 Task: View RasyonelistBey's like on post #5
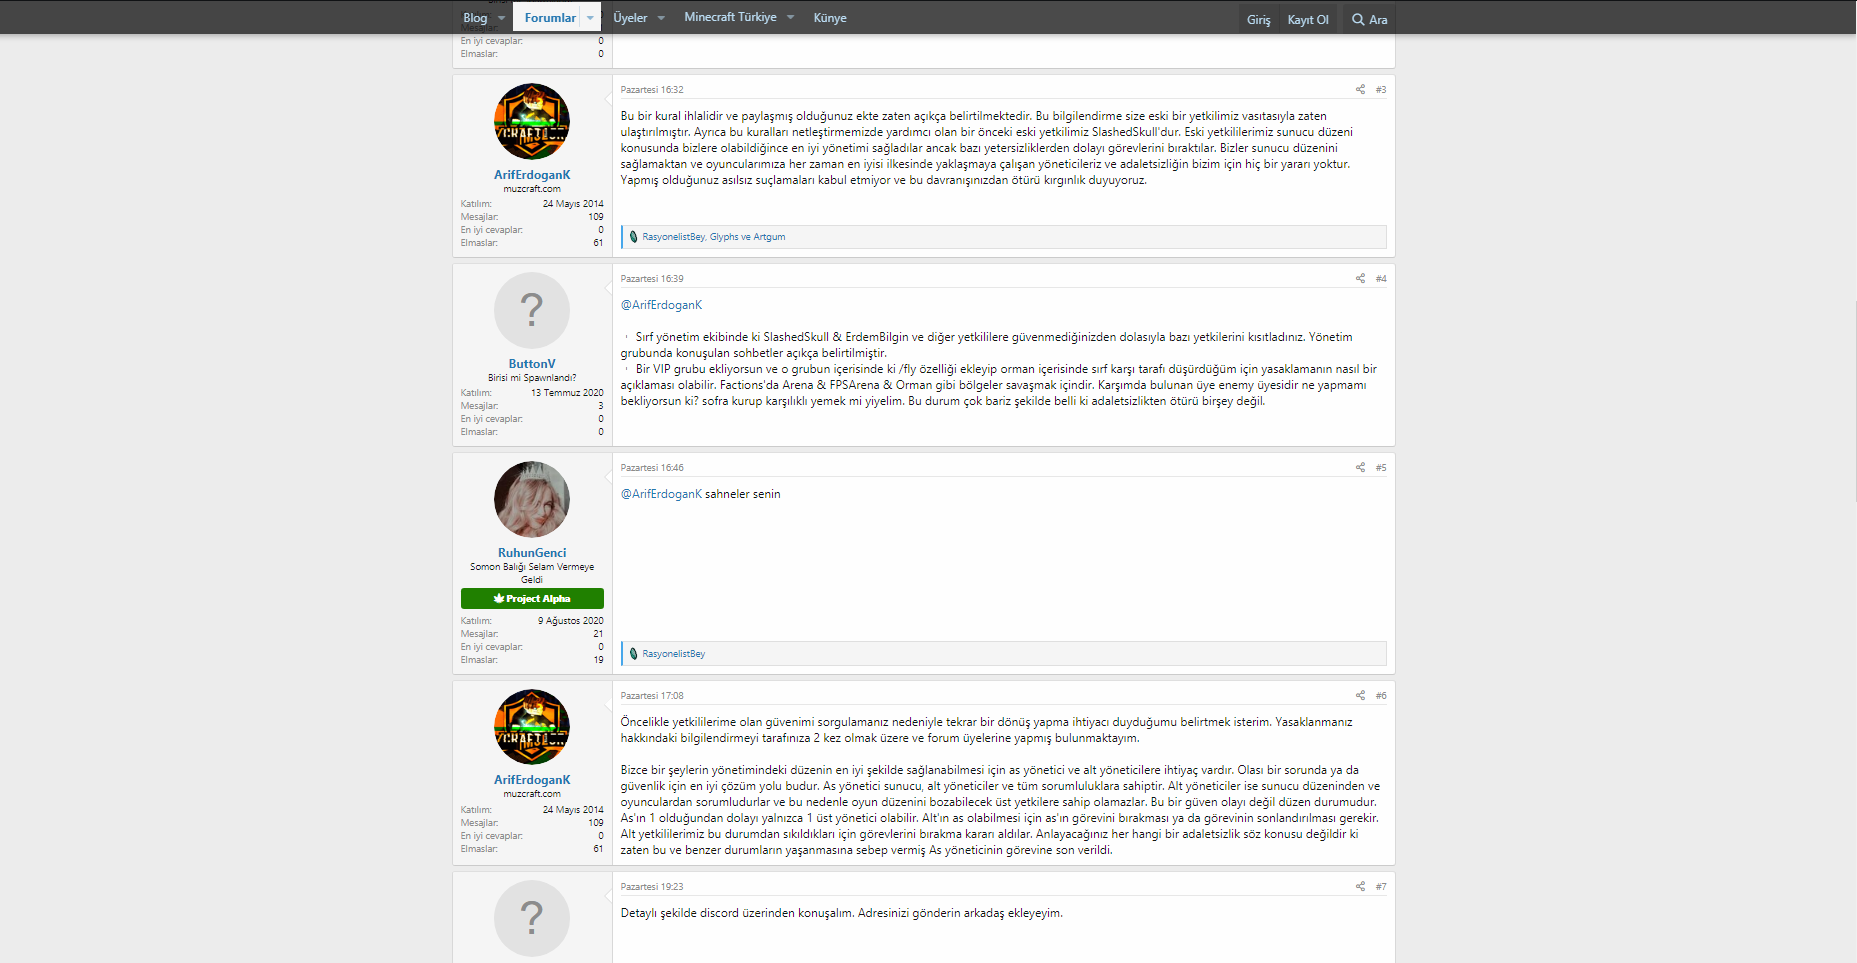[674, 654]
